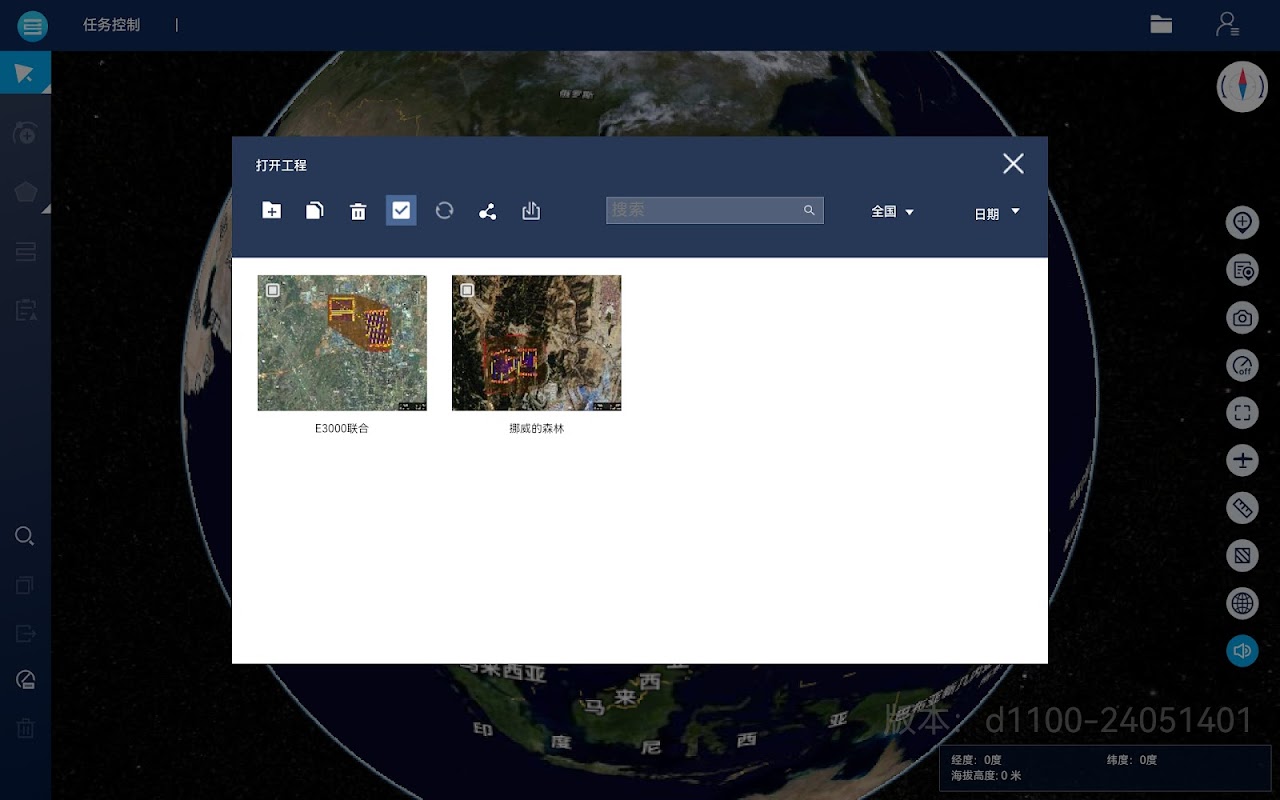Click the magnifier search icon in left sidebar
This screenshot has height=800, width=1280.
click(x=25, y=536)
